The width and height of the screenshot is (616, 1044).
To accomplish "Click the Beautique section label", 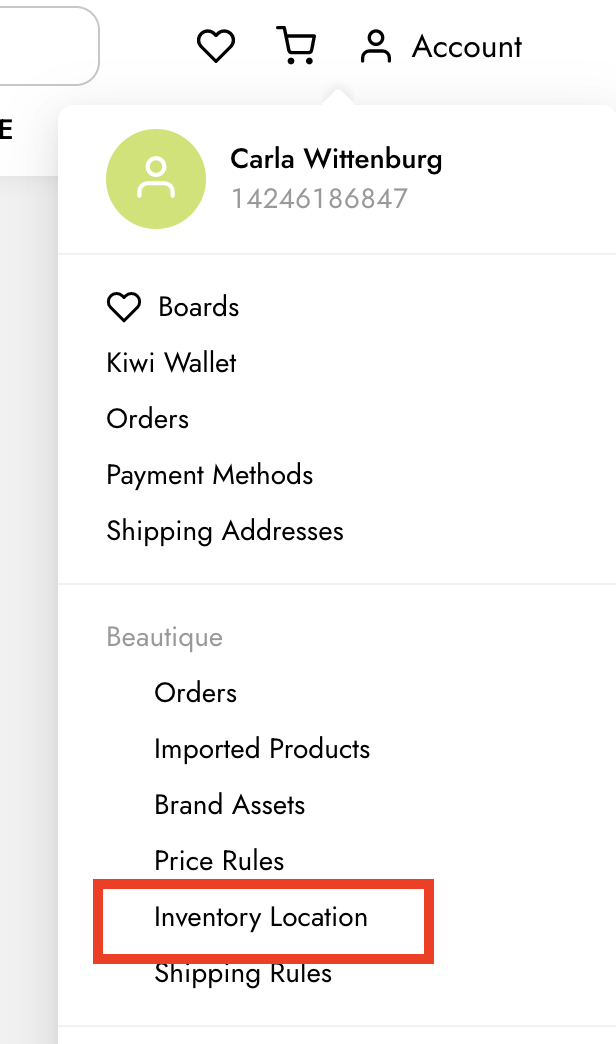I will point(164,637).
